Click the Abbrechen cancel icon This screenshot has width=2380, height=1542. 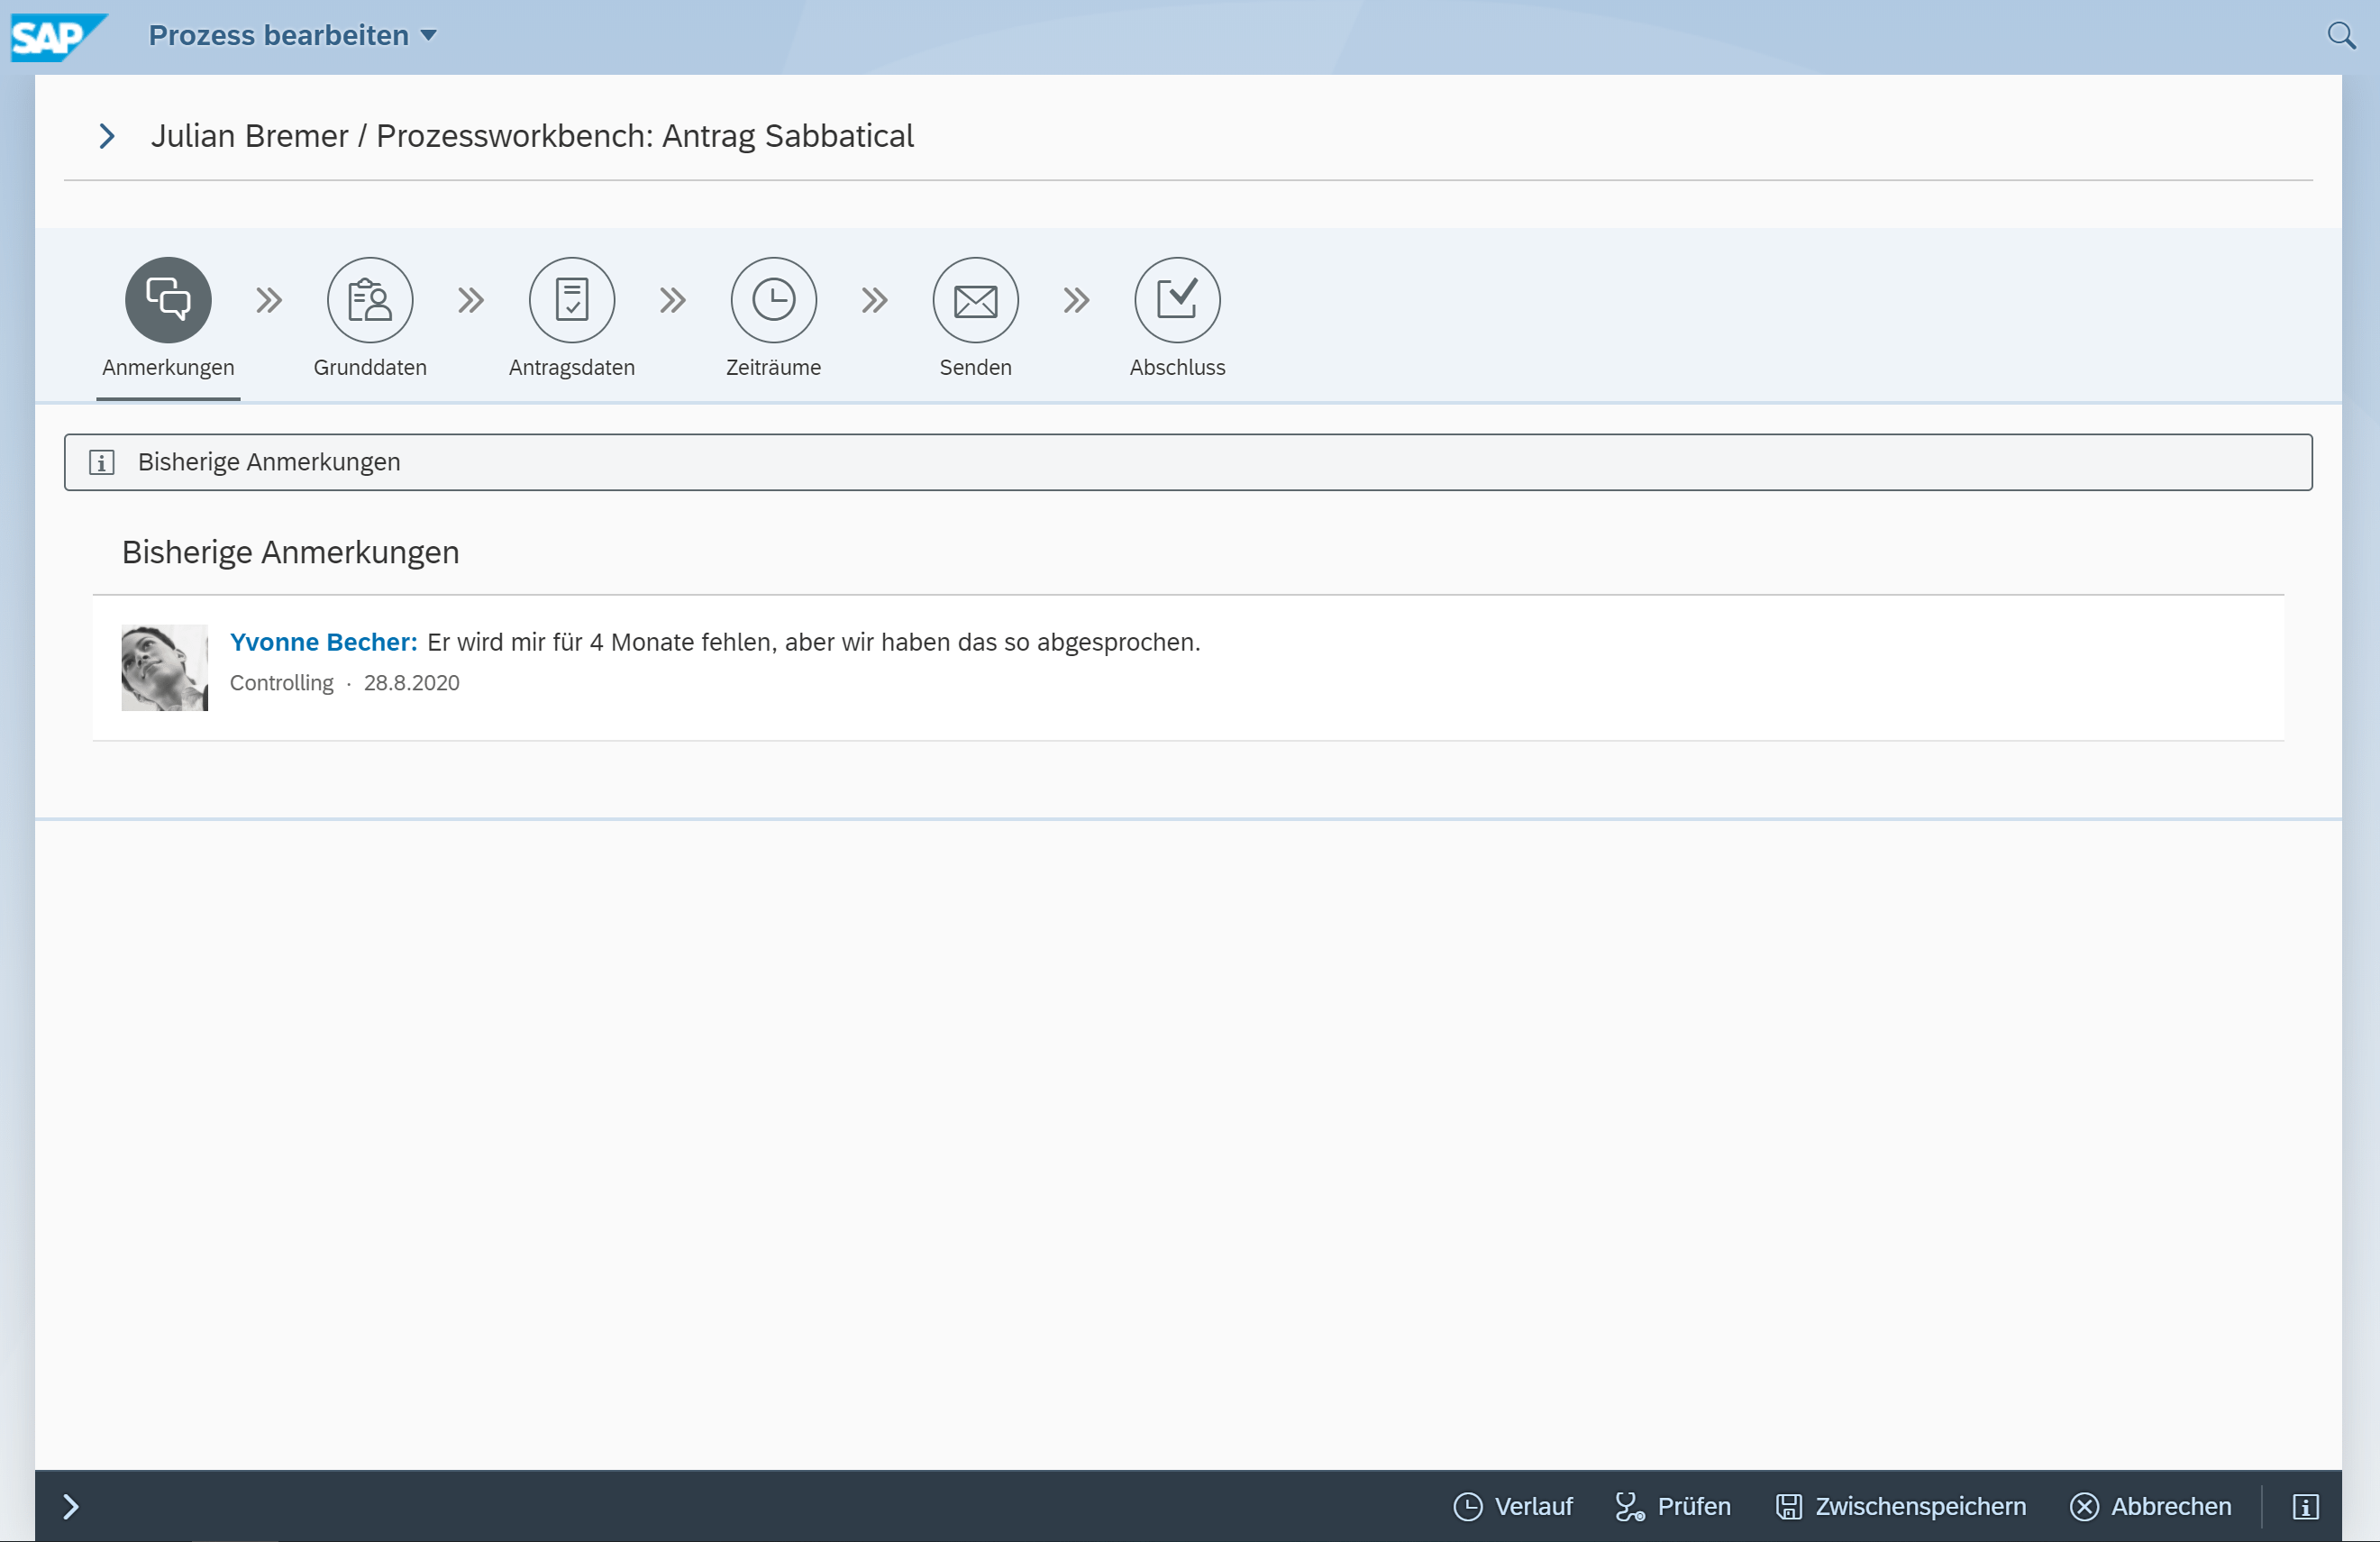coord(2084,1507)
